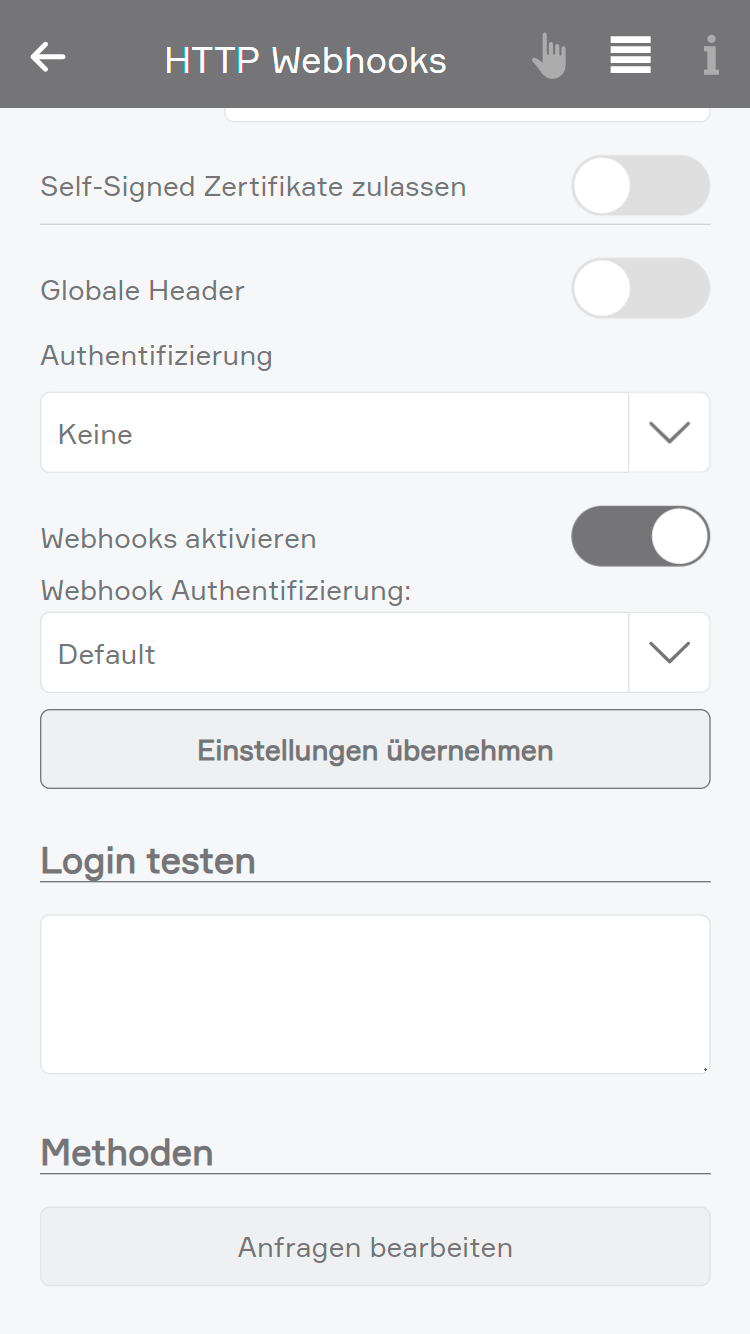The height and width of the screenshot is (1334, 750).
Task: Disable Webhooks aktivieren switch
Action: point(640,537)
